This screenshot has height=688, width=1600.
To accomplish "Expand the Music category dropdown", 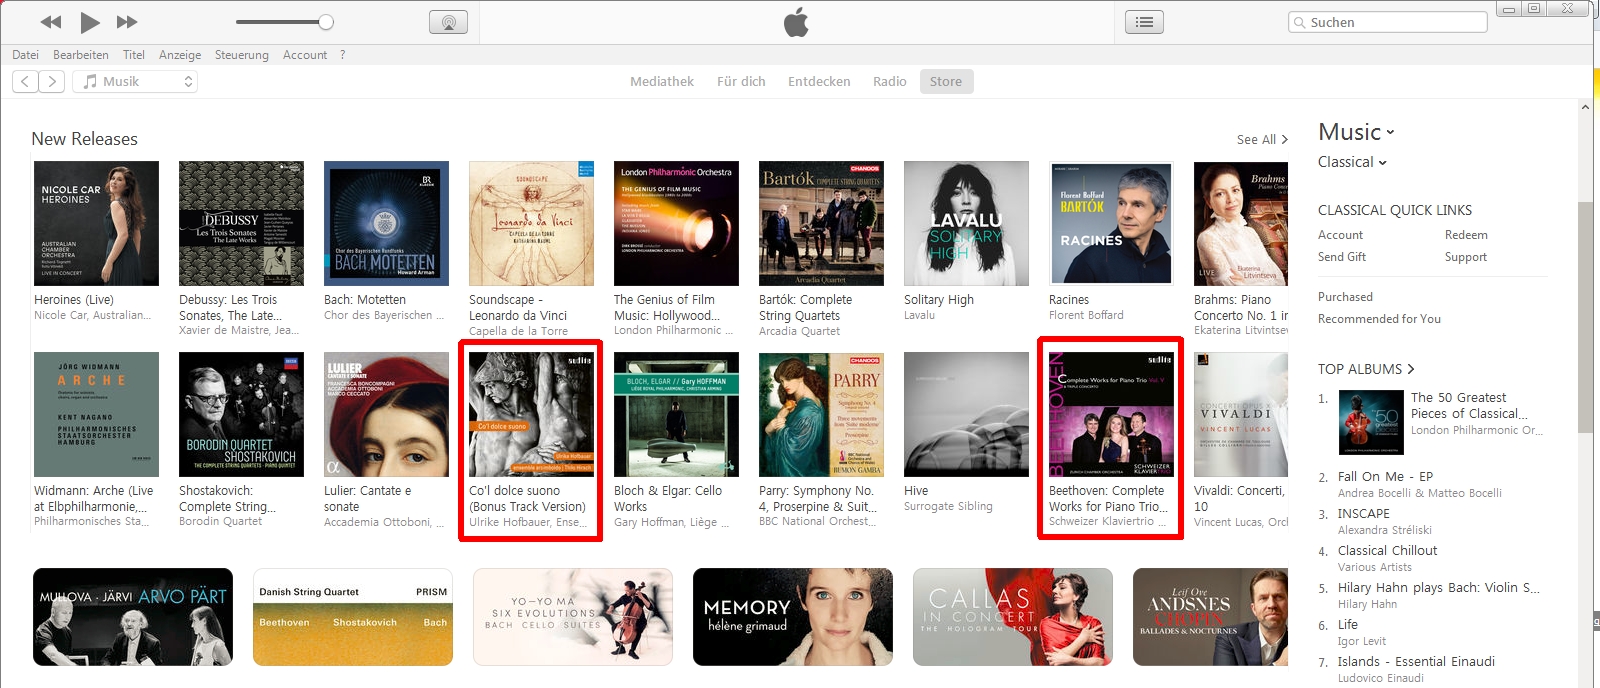I will tap(1356, 132).
